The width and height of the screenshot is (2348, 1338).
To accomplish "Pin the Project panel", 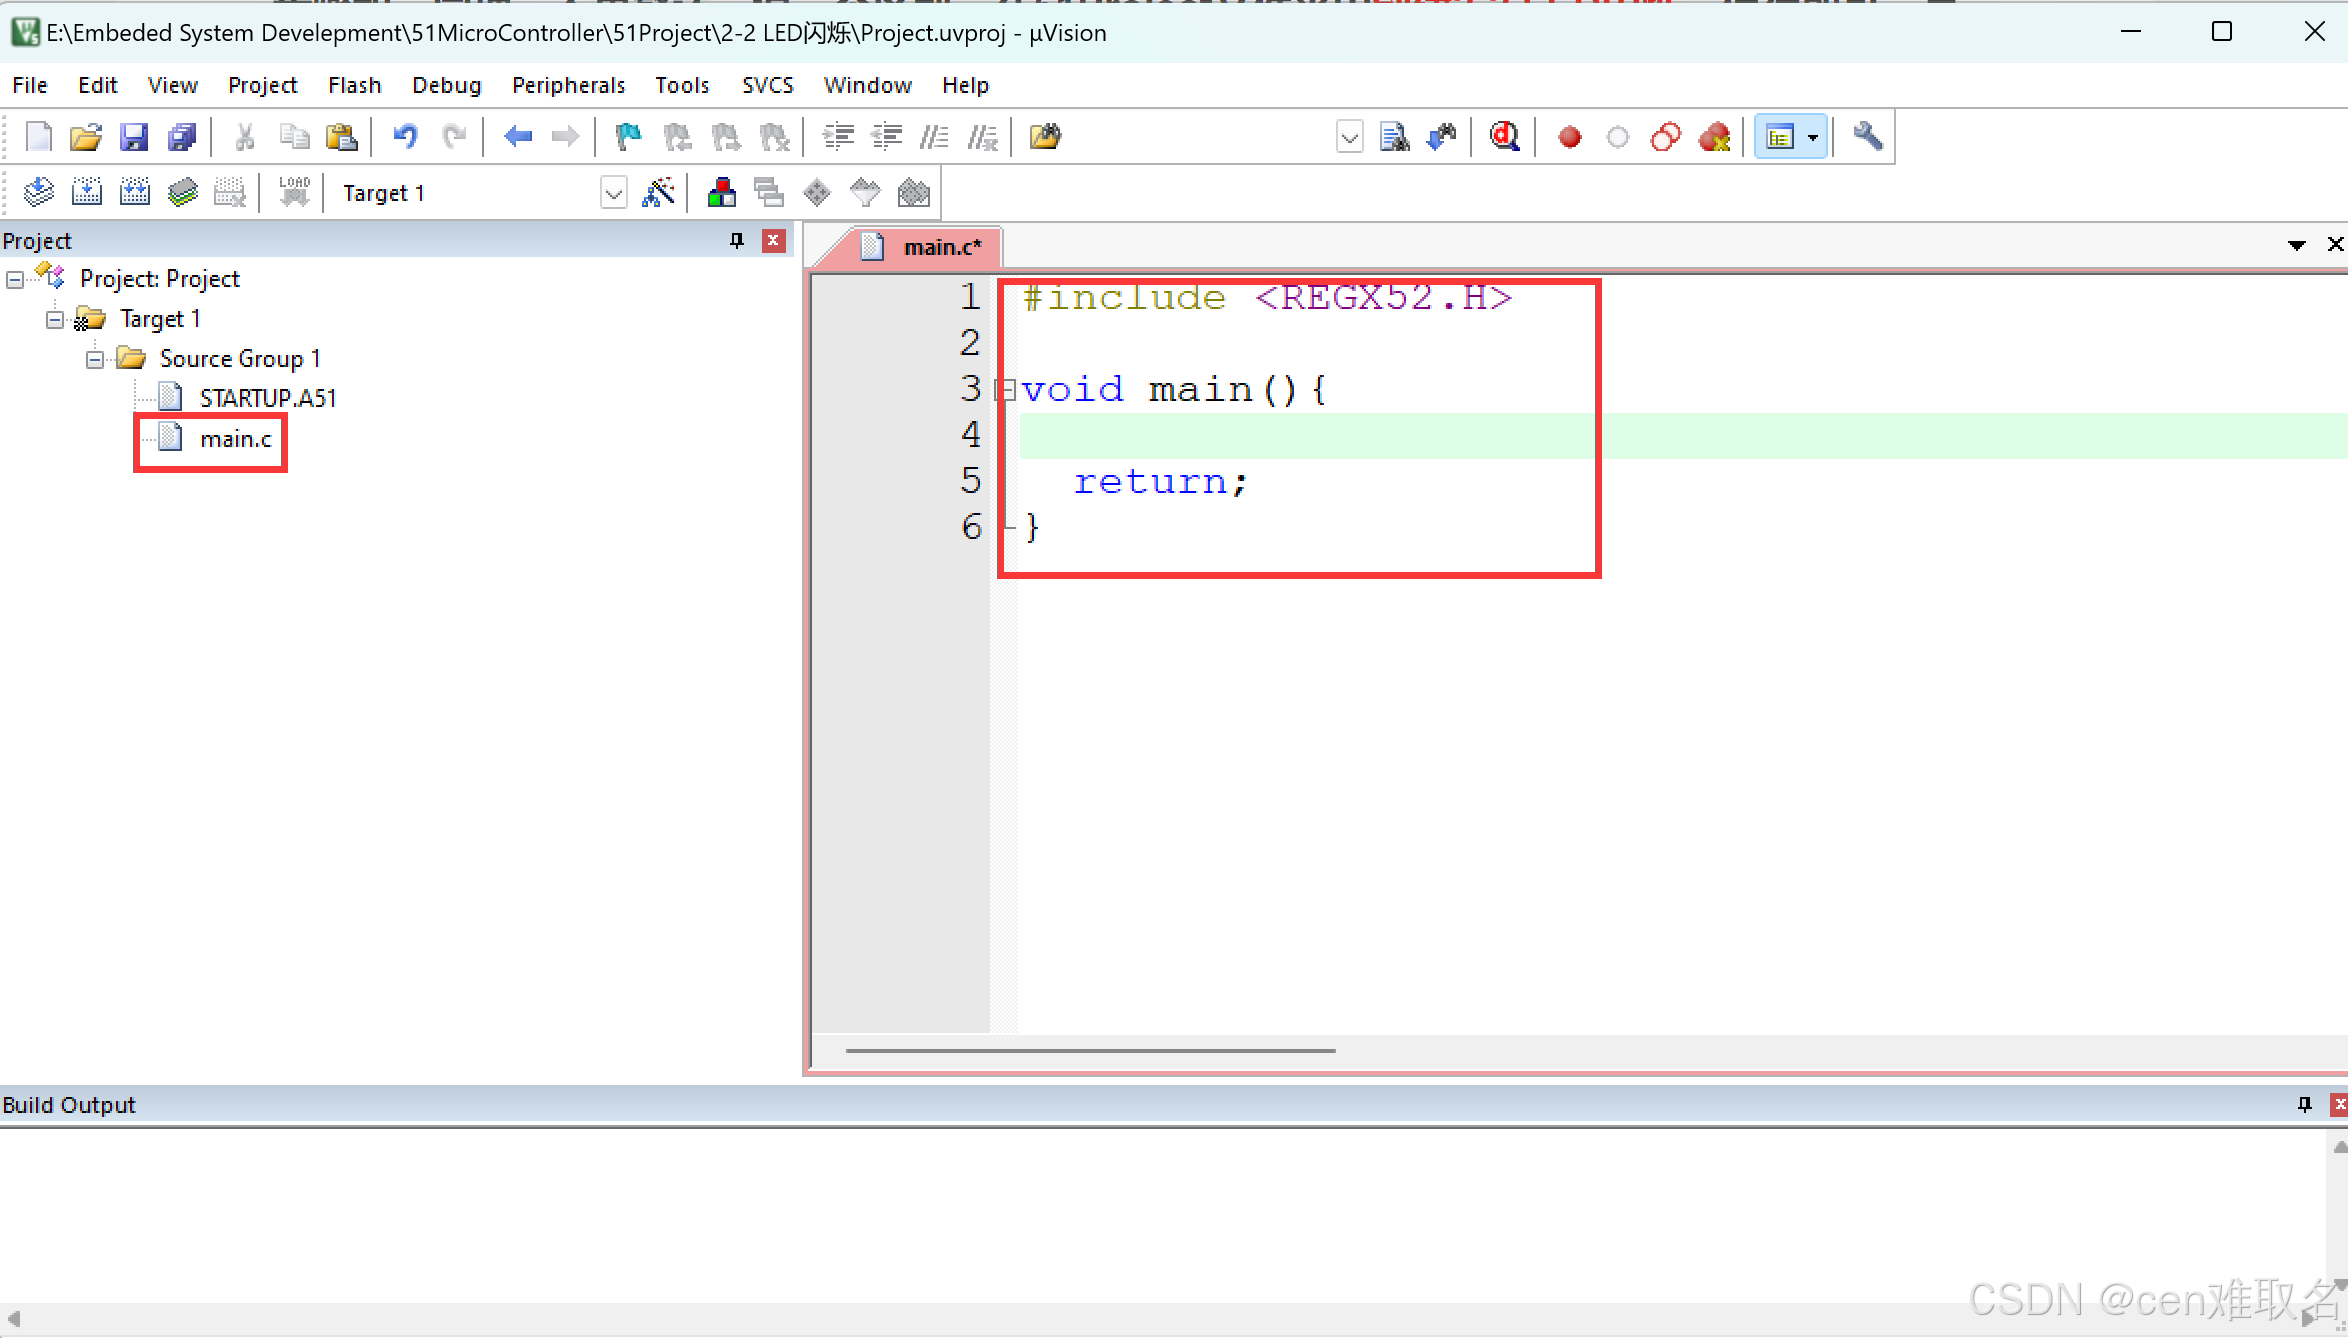I will (737, 241).
